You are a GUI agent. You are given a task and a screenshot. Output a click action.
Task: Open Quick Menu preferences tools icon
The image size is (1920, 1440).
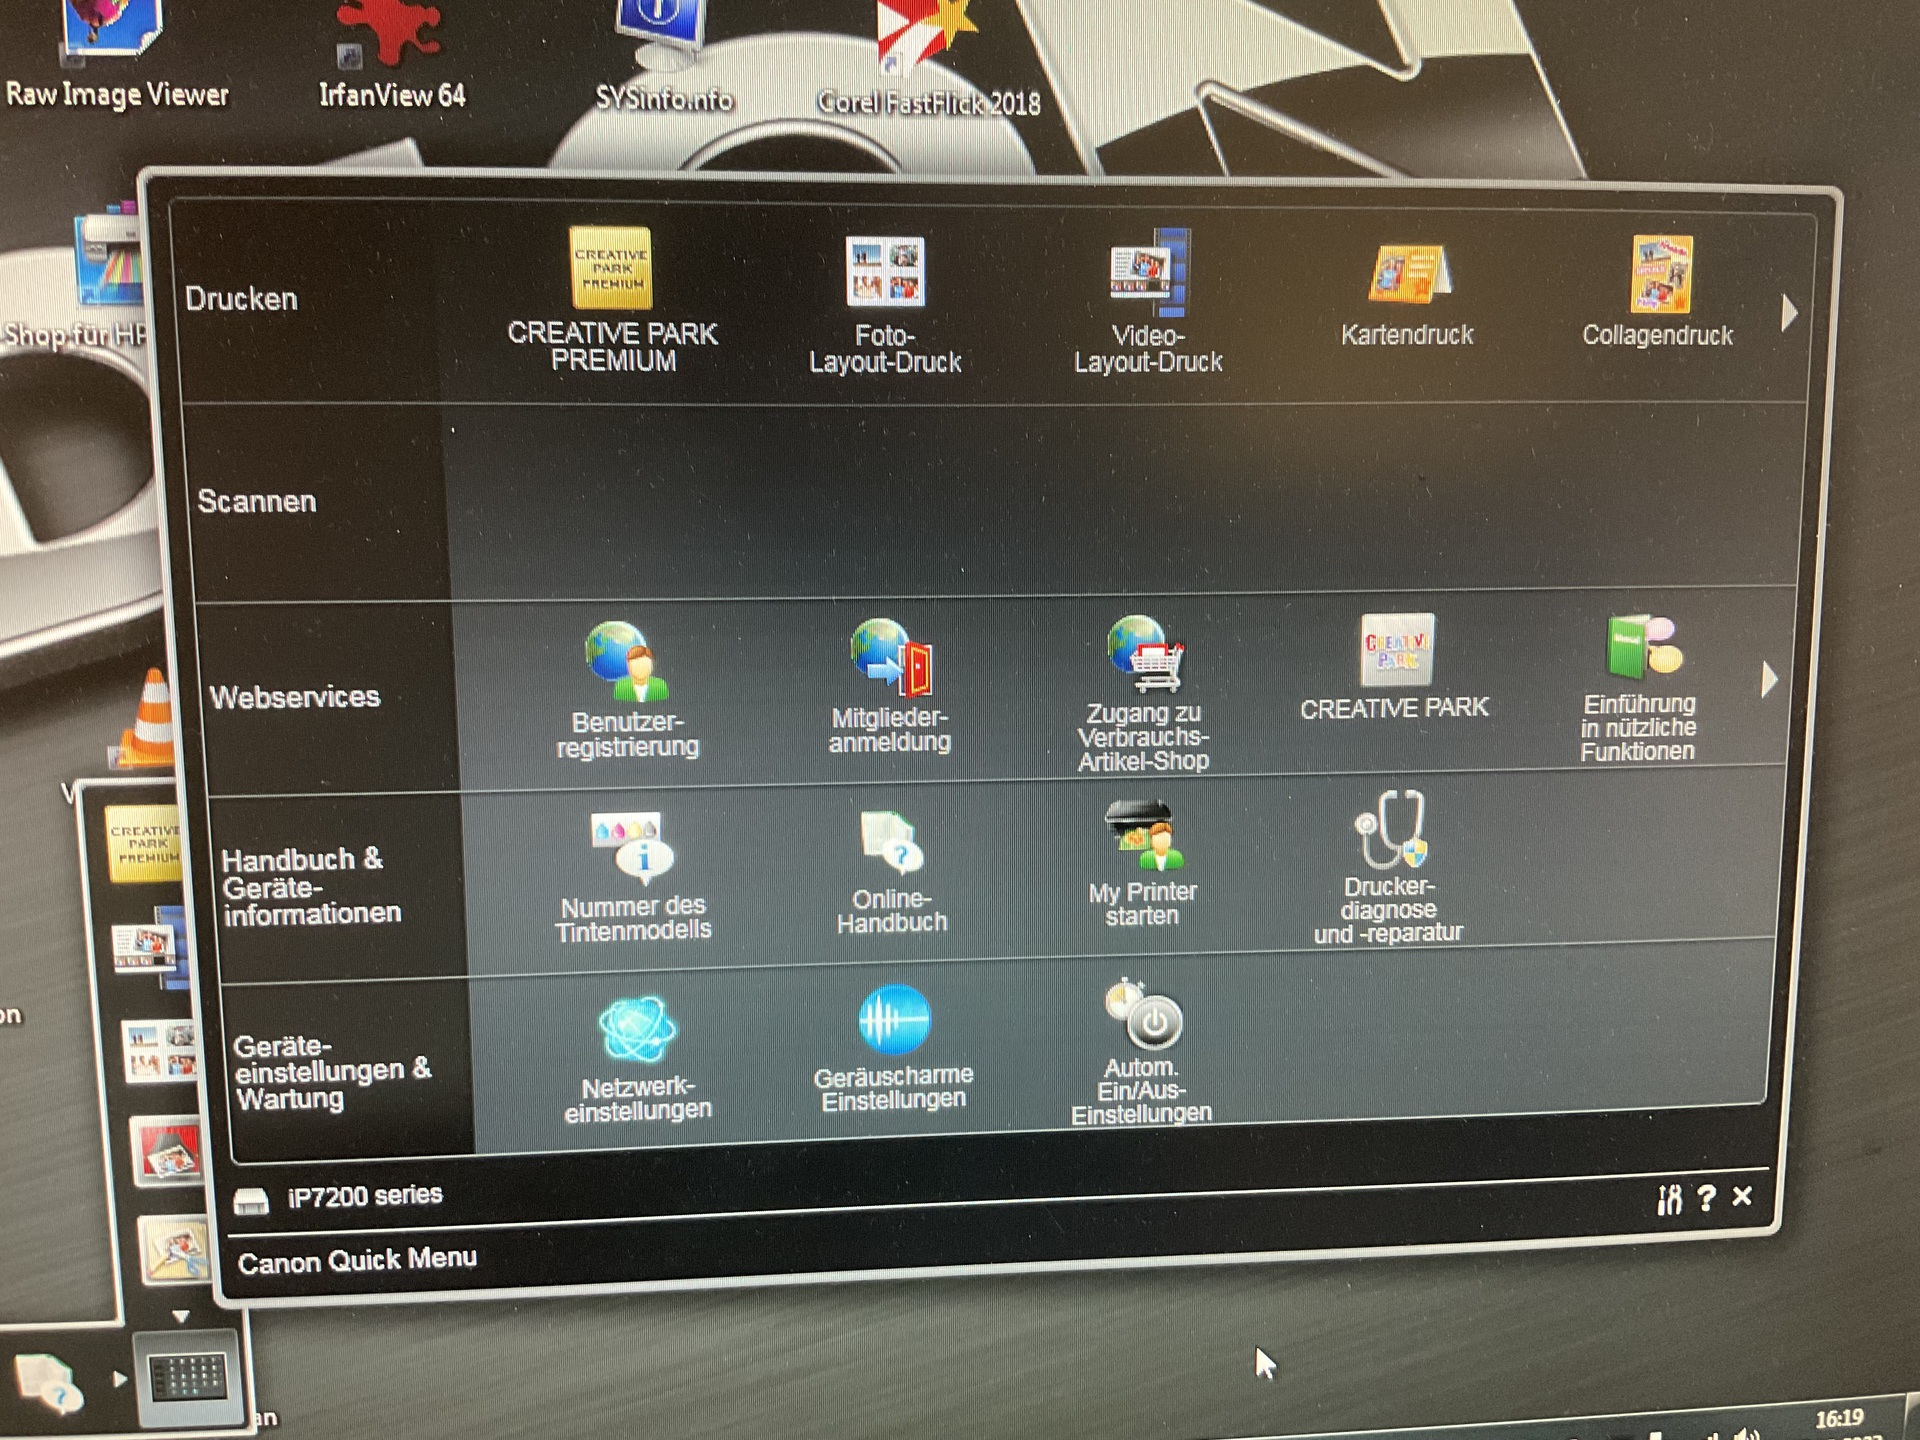[1669, 1199]
